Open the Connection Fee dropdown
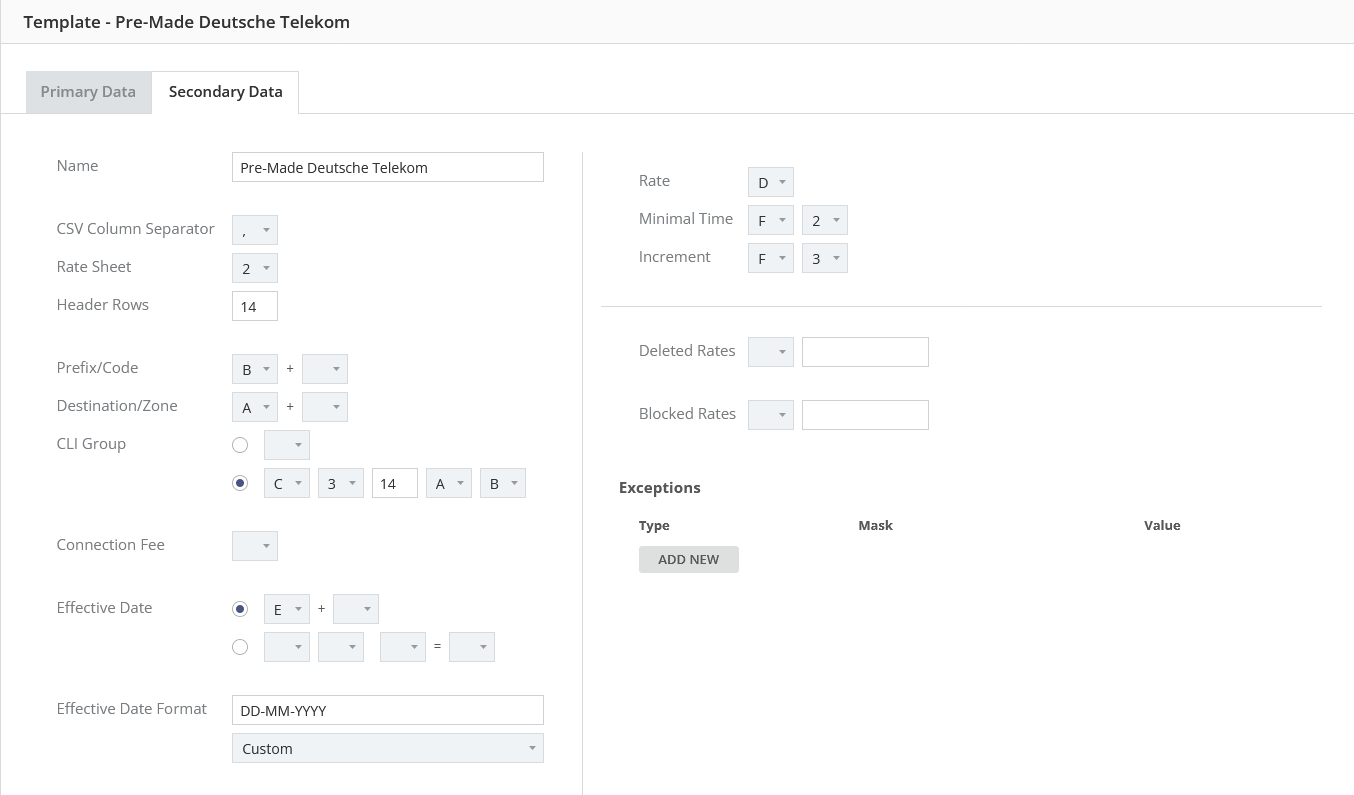Screen dimensions: 1354x795 pyautogui.click(x=254, y=546)
